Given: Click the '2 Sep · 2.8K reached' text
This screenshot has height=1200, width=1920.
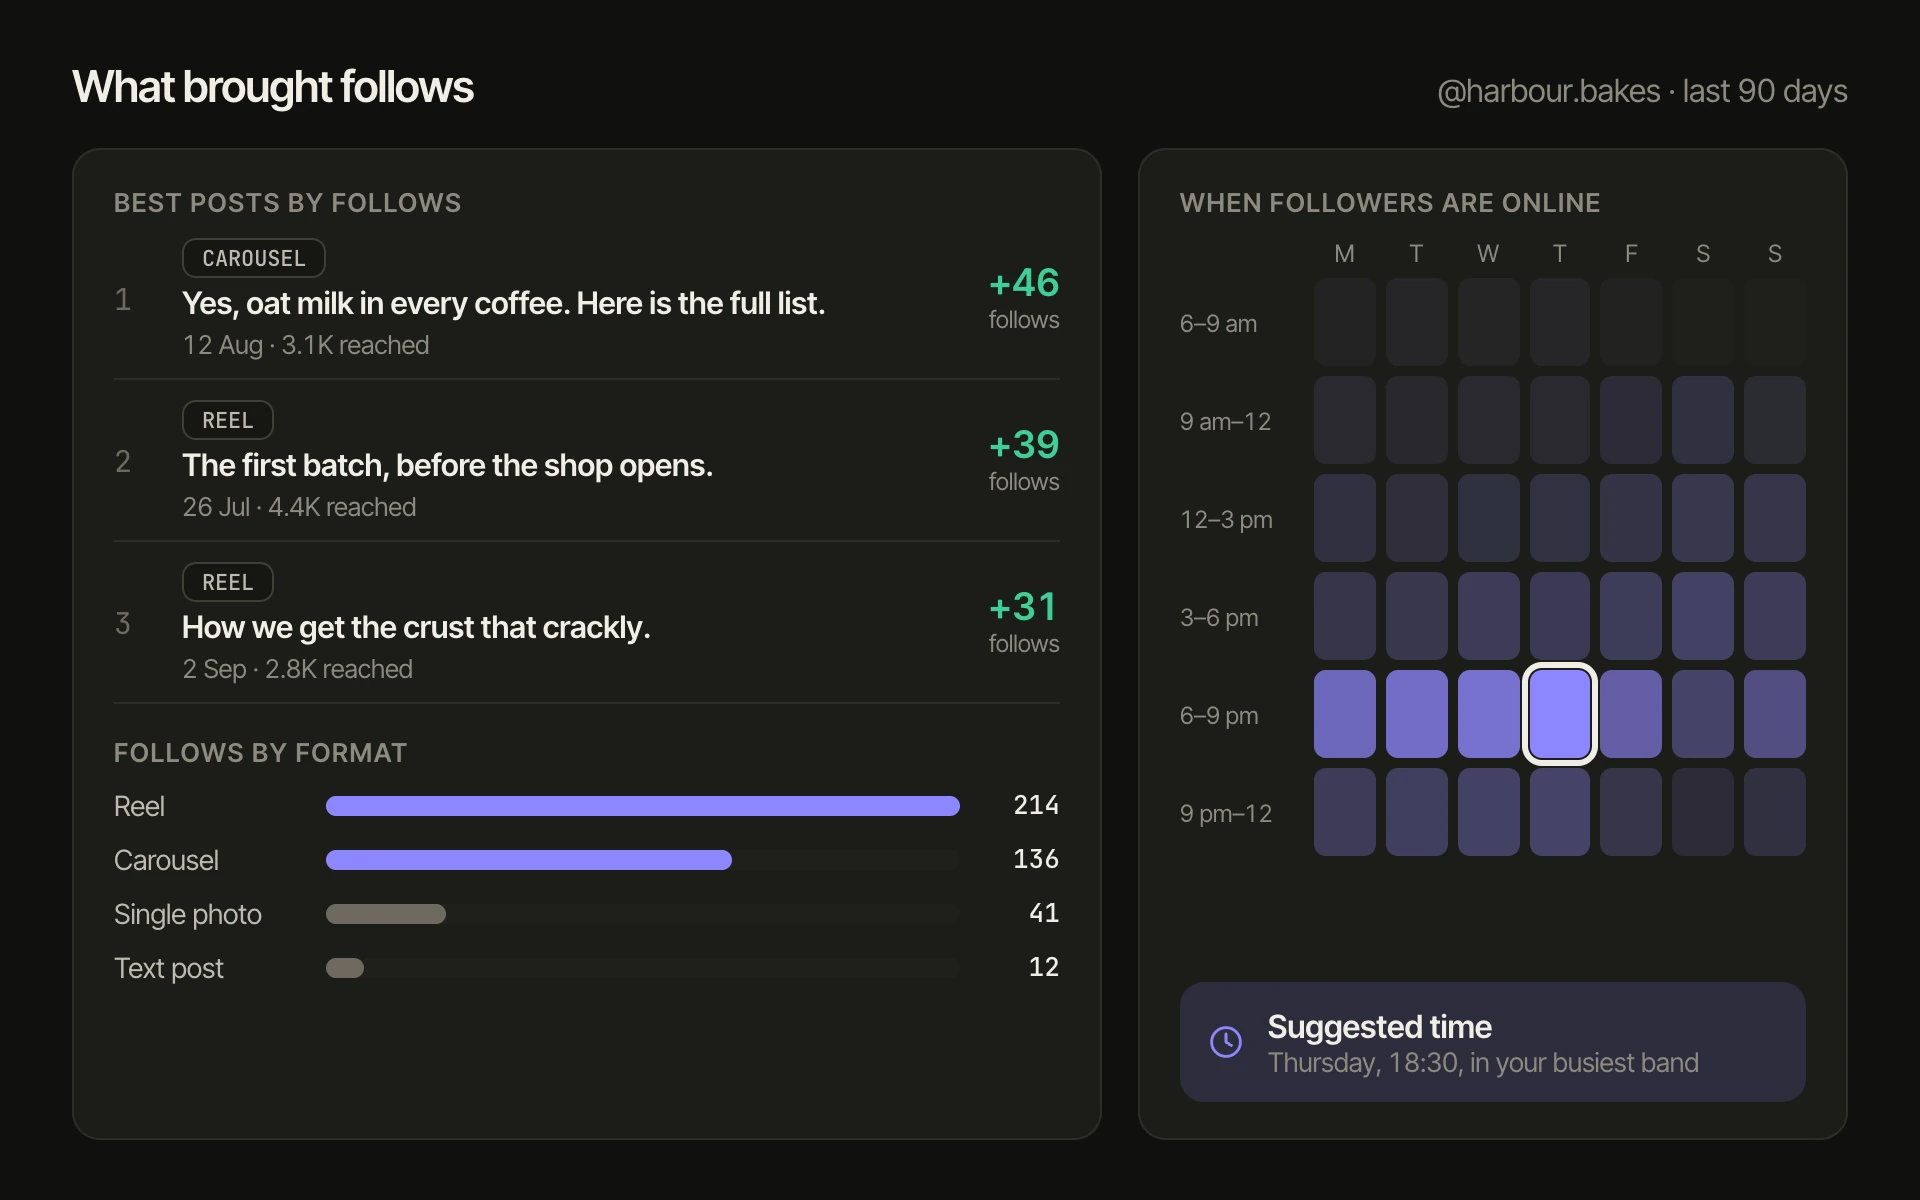Looking at the screenshot, I should [297, 669].
